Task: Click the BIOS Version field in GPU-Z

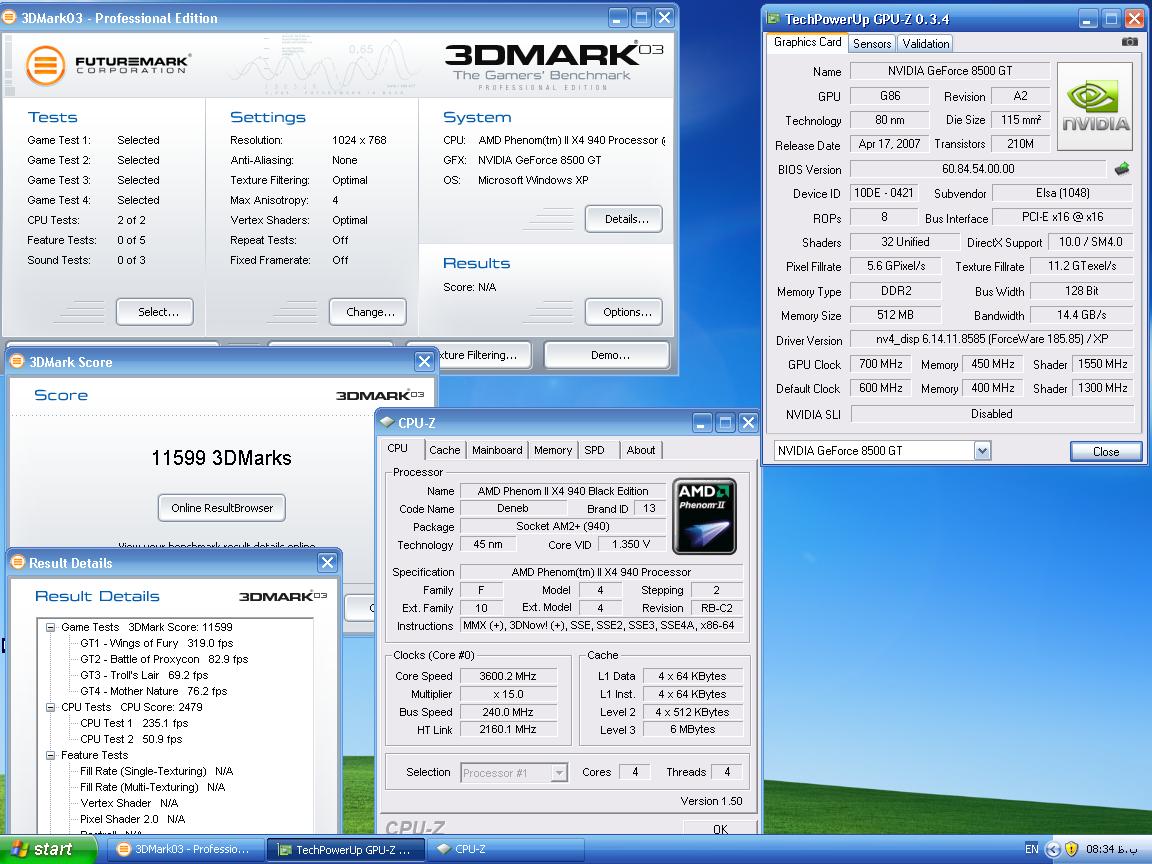Action: tap(978, 169)
